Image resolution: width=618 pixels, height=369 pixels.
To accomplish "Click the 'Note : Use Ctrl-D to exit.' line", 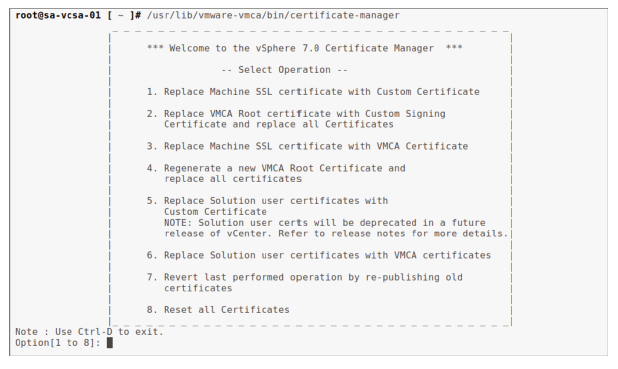I will point(89,332).
